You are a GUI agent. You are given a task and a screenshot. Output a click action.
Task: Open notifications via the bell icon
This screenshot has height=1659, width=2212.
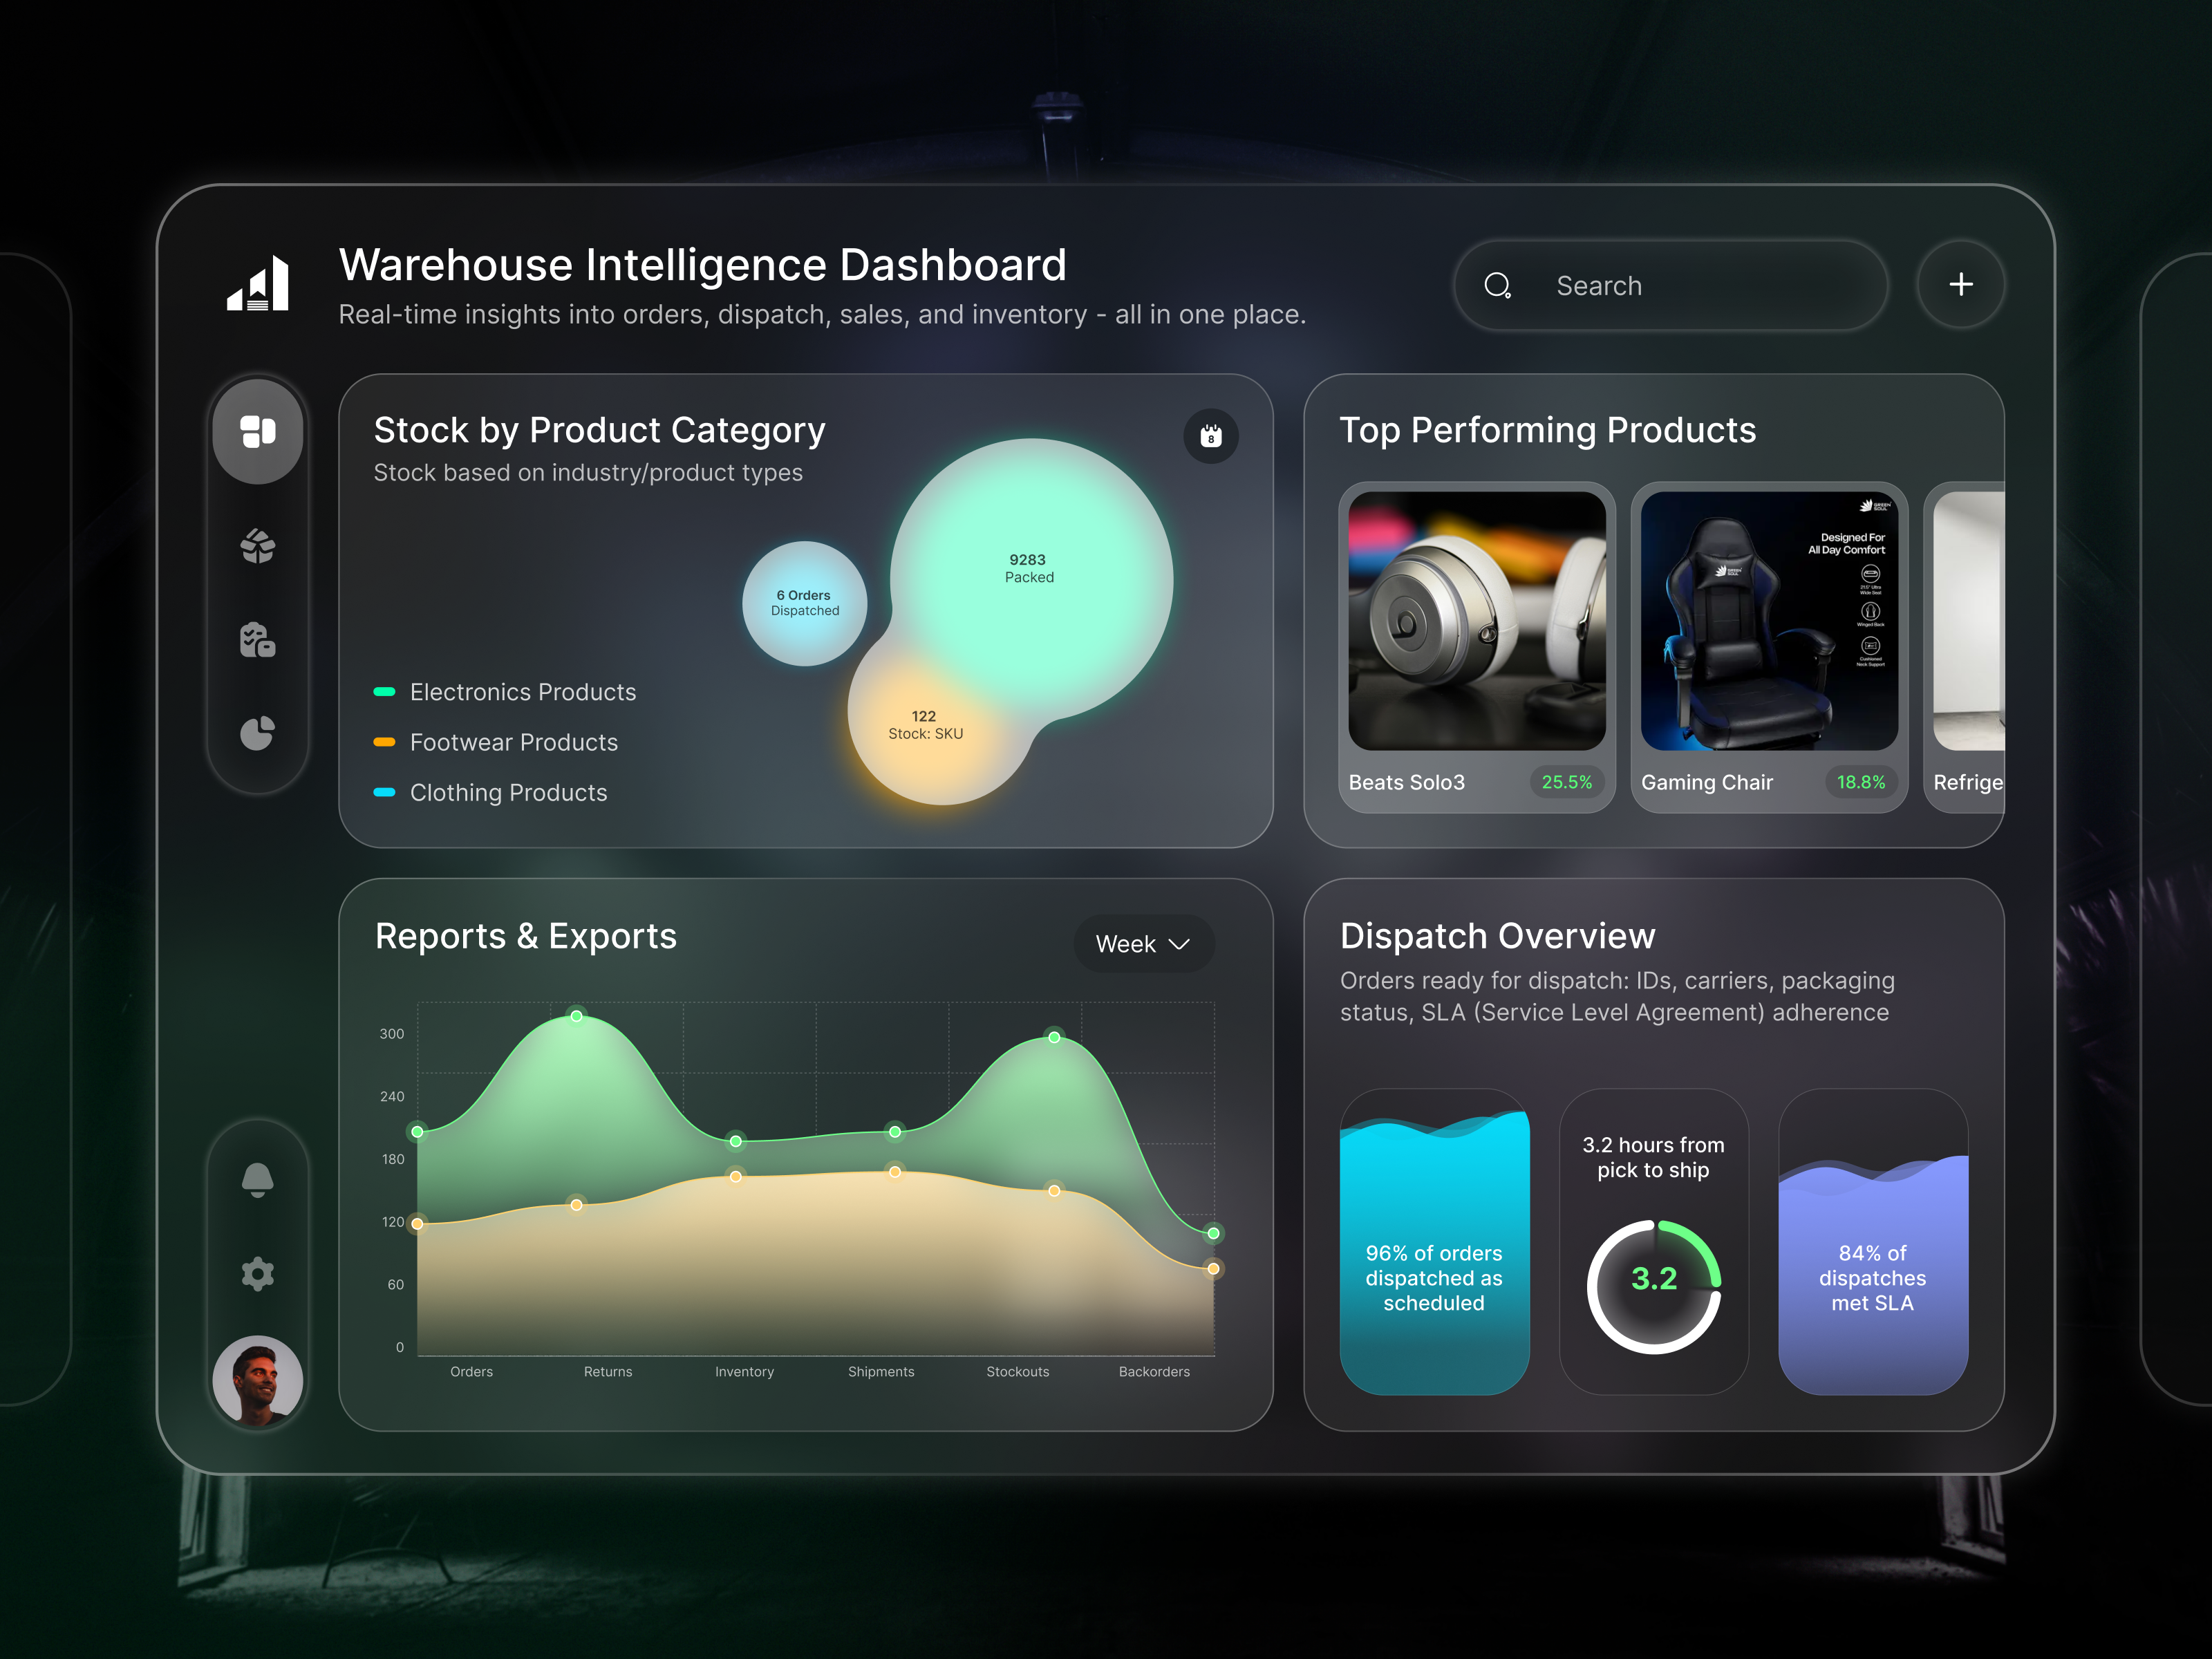[258, 1180]
